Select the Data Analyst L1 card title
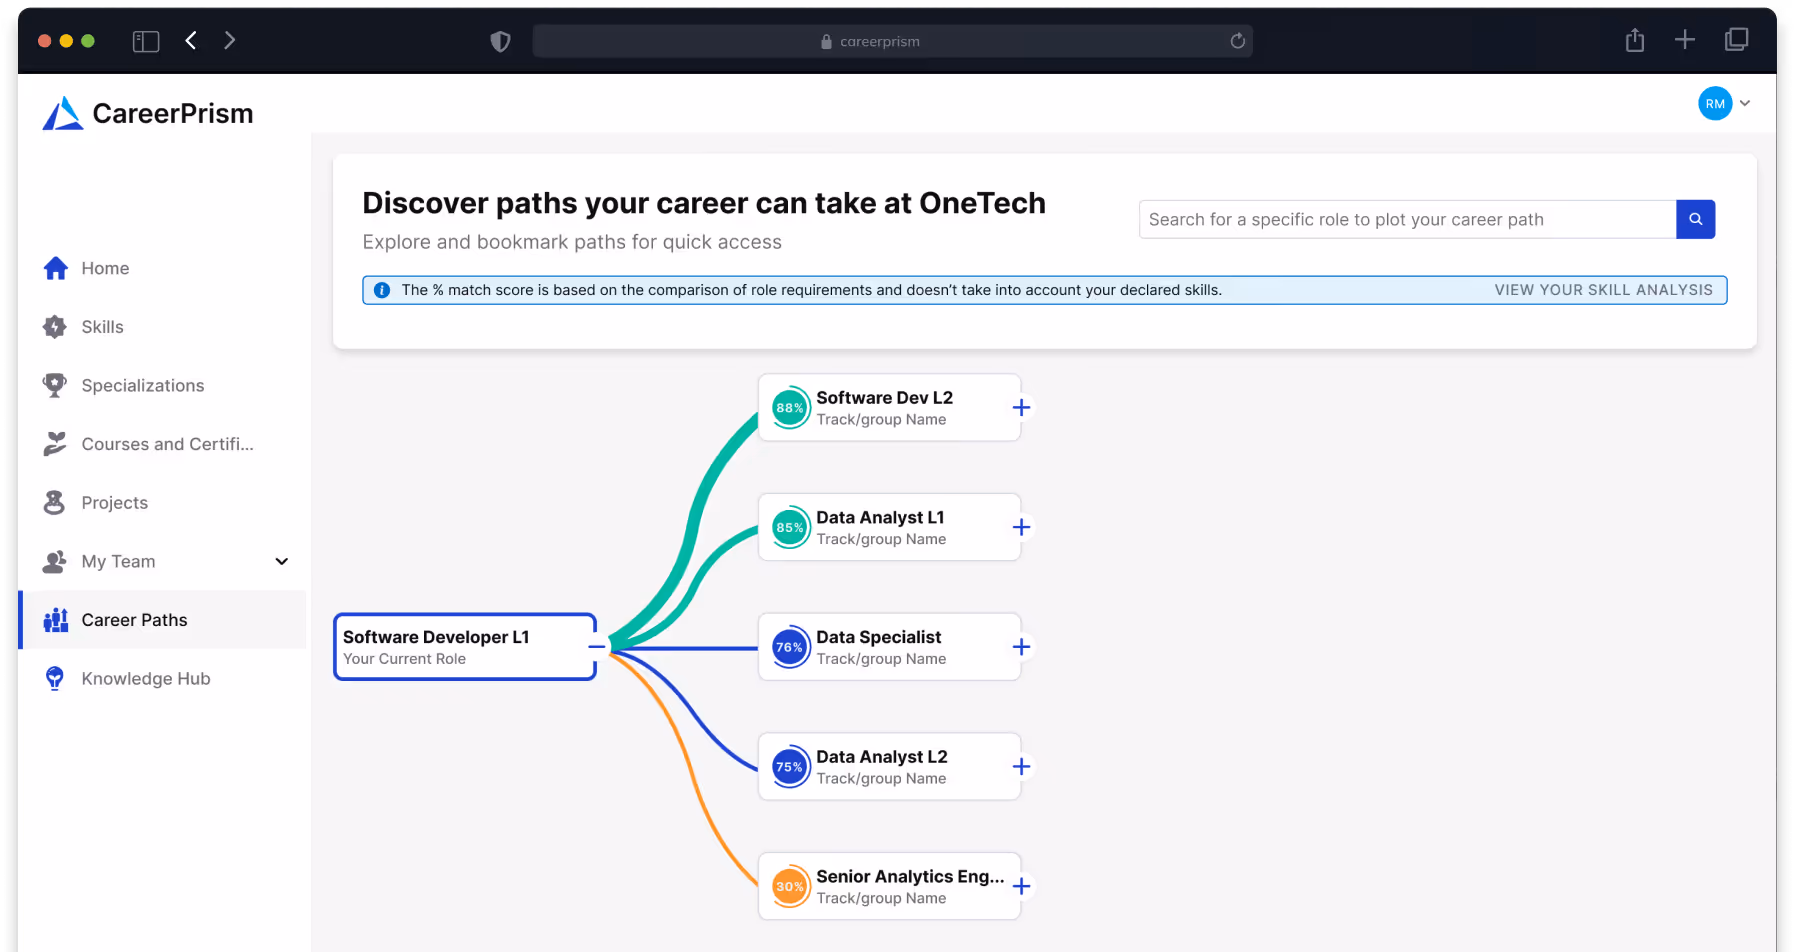The image size is (1795, 952). coord(880,517)
